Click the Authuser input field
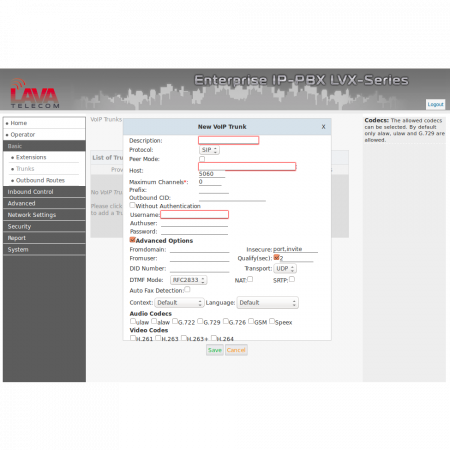The height and width of the screenshot is (450, 450). (194, 223)
